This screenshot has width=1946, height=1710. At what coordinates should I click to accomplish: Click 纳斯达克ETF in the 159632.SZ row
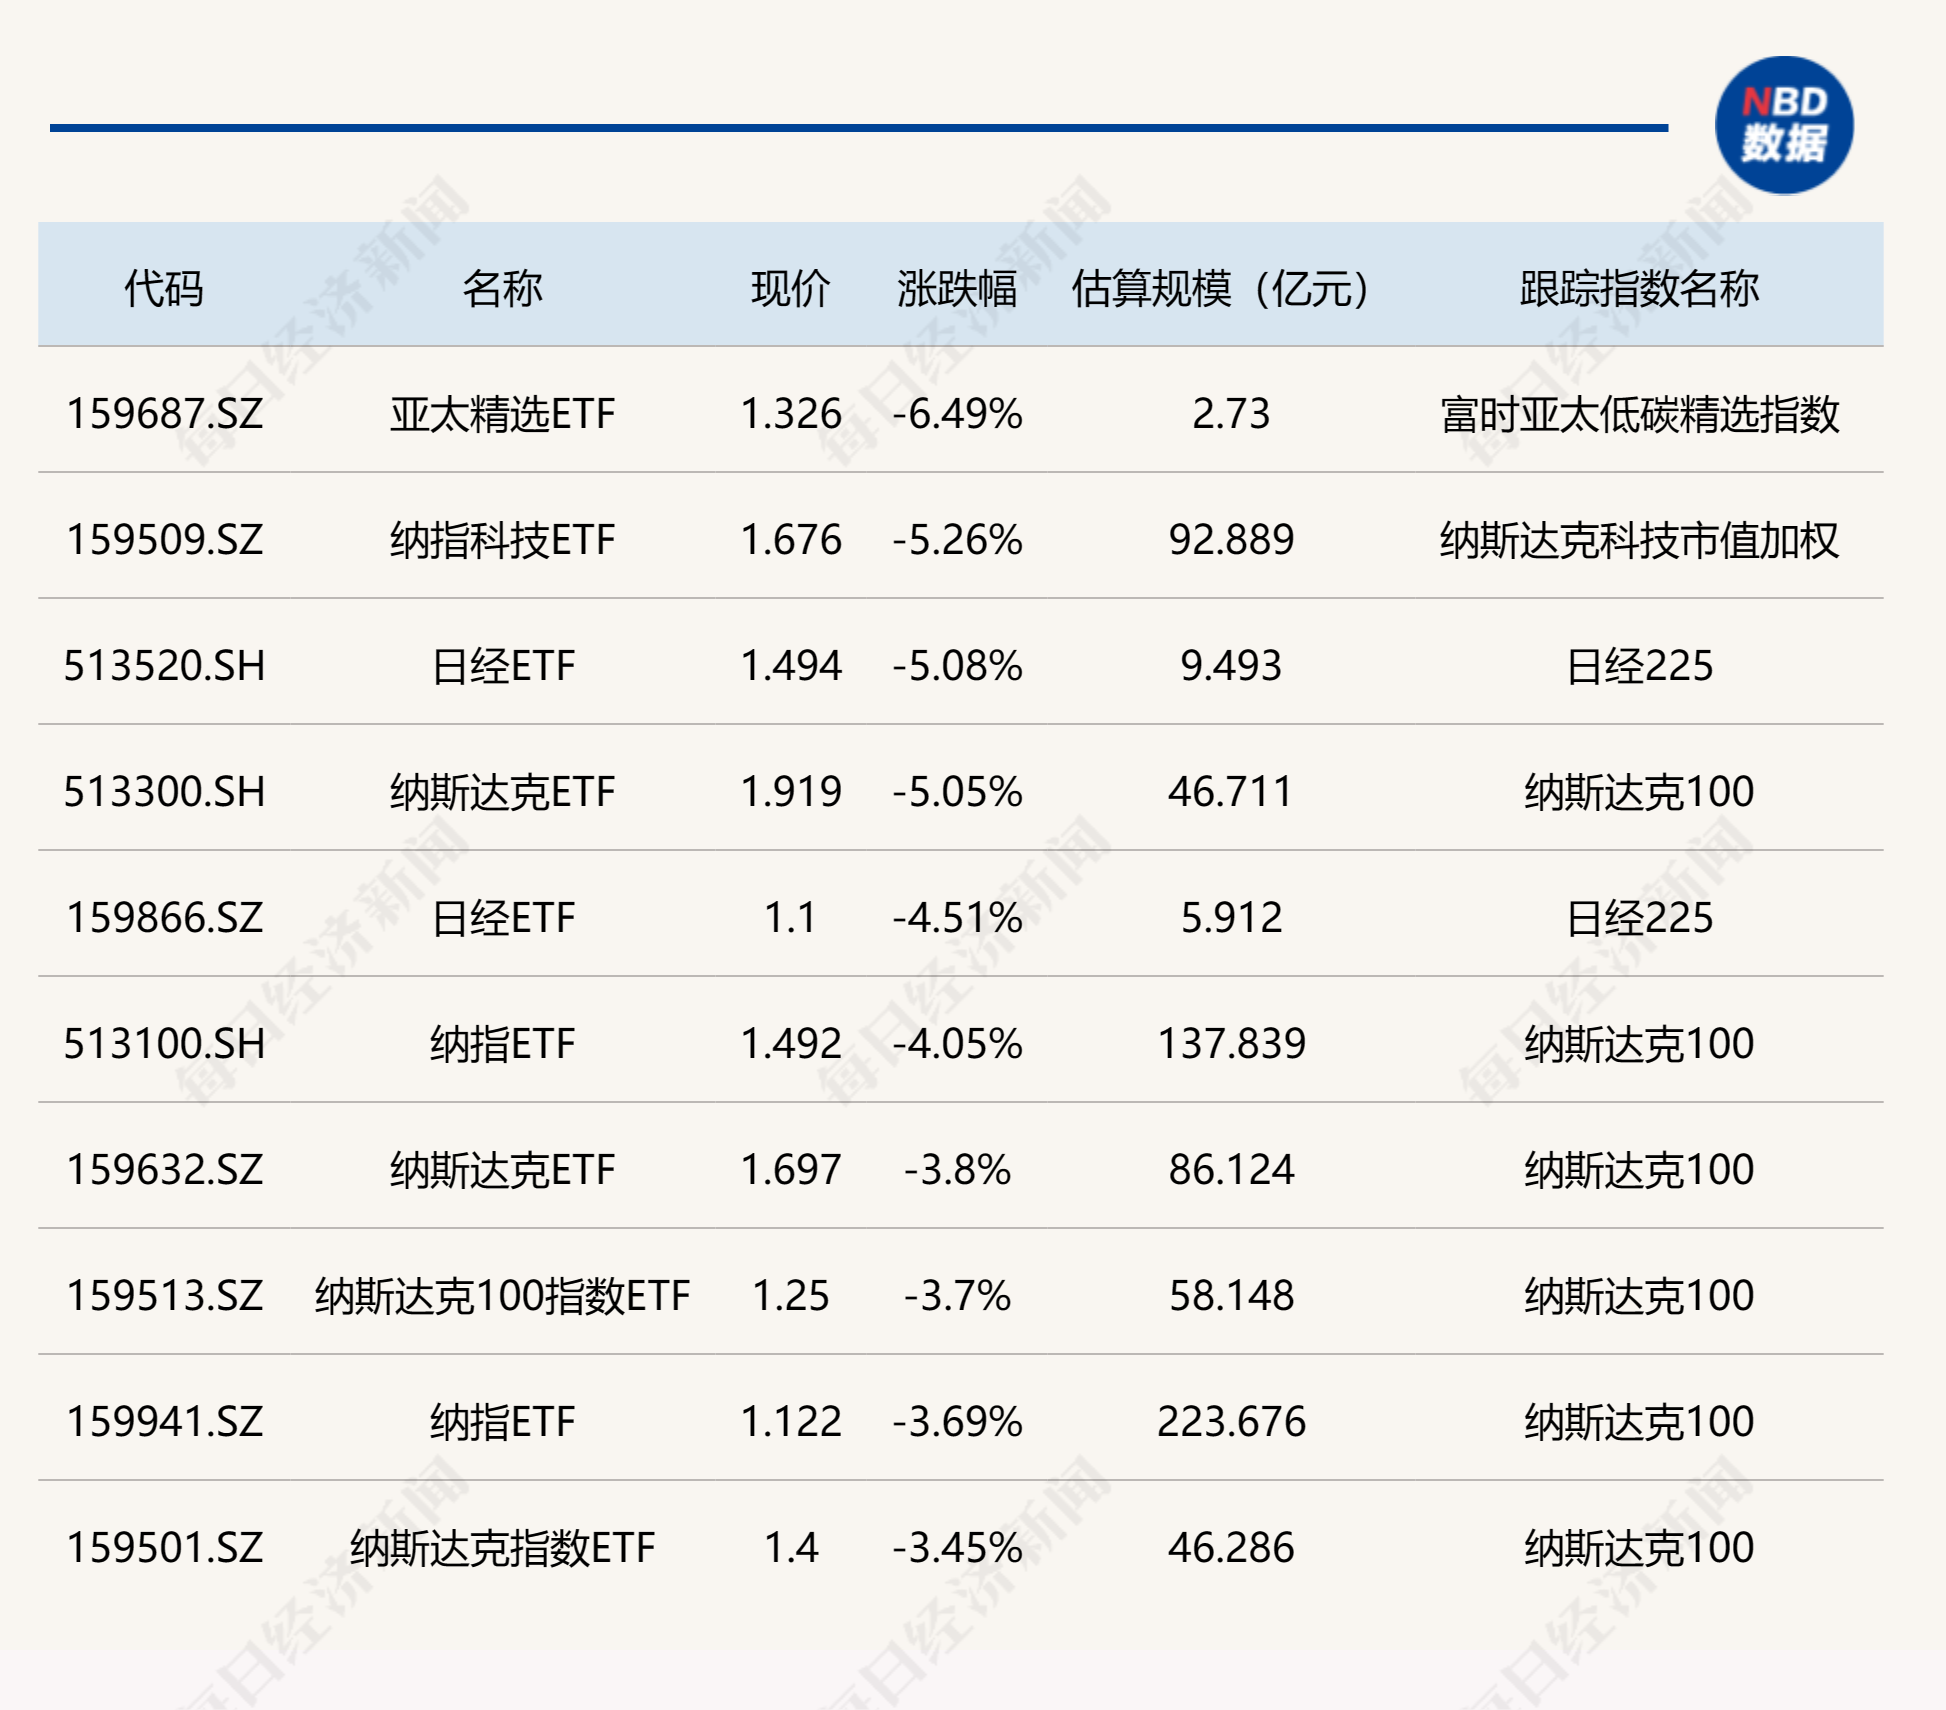502,1170
